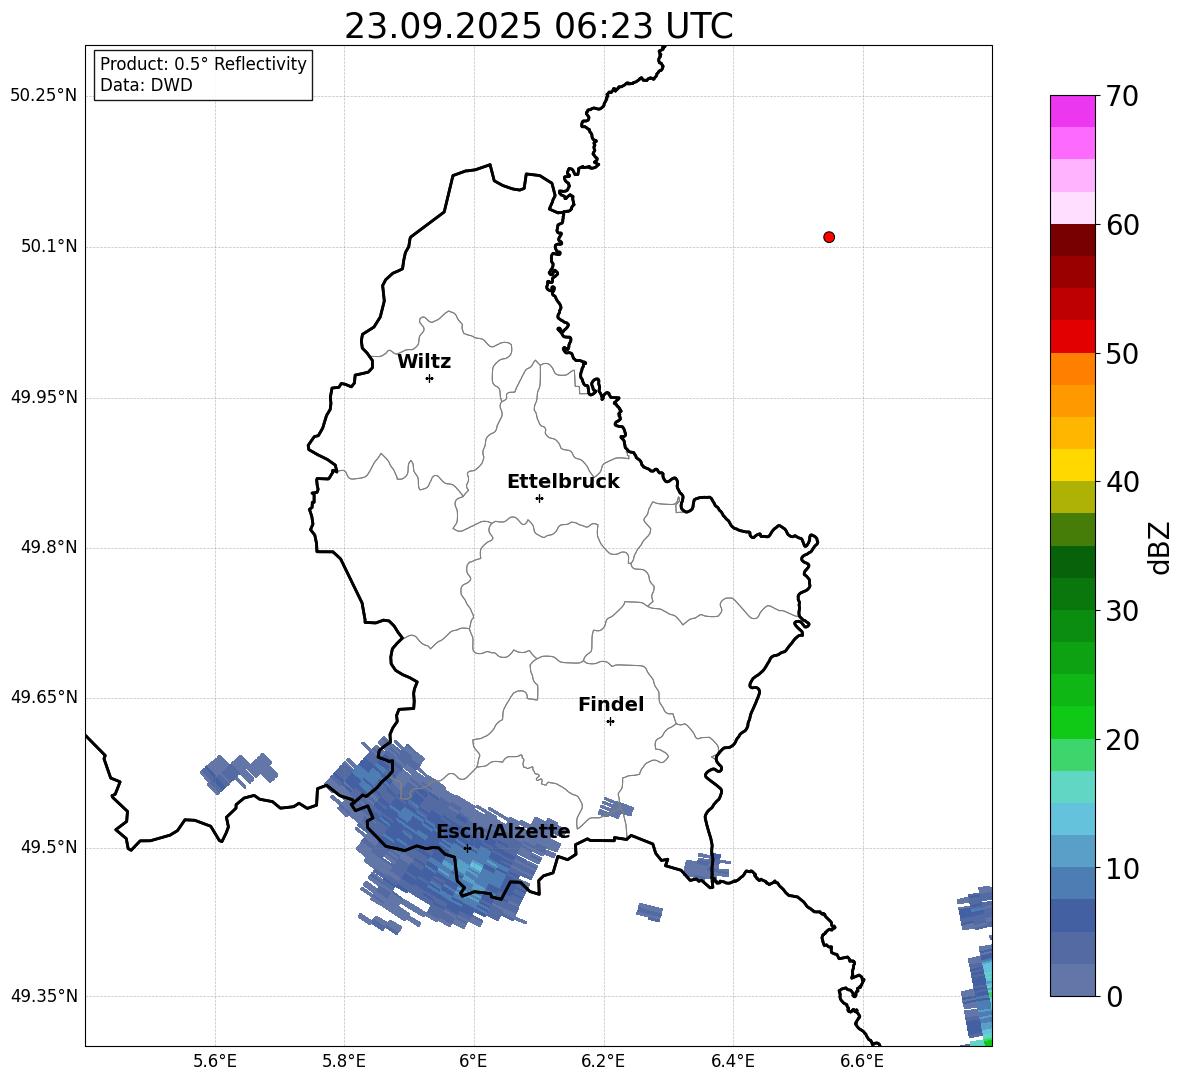Click the Esch/Alzette city label
The width and height of the screenshot is (1184, 1081).
click(x=503, y=832)
